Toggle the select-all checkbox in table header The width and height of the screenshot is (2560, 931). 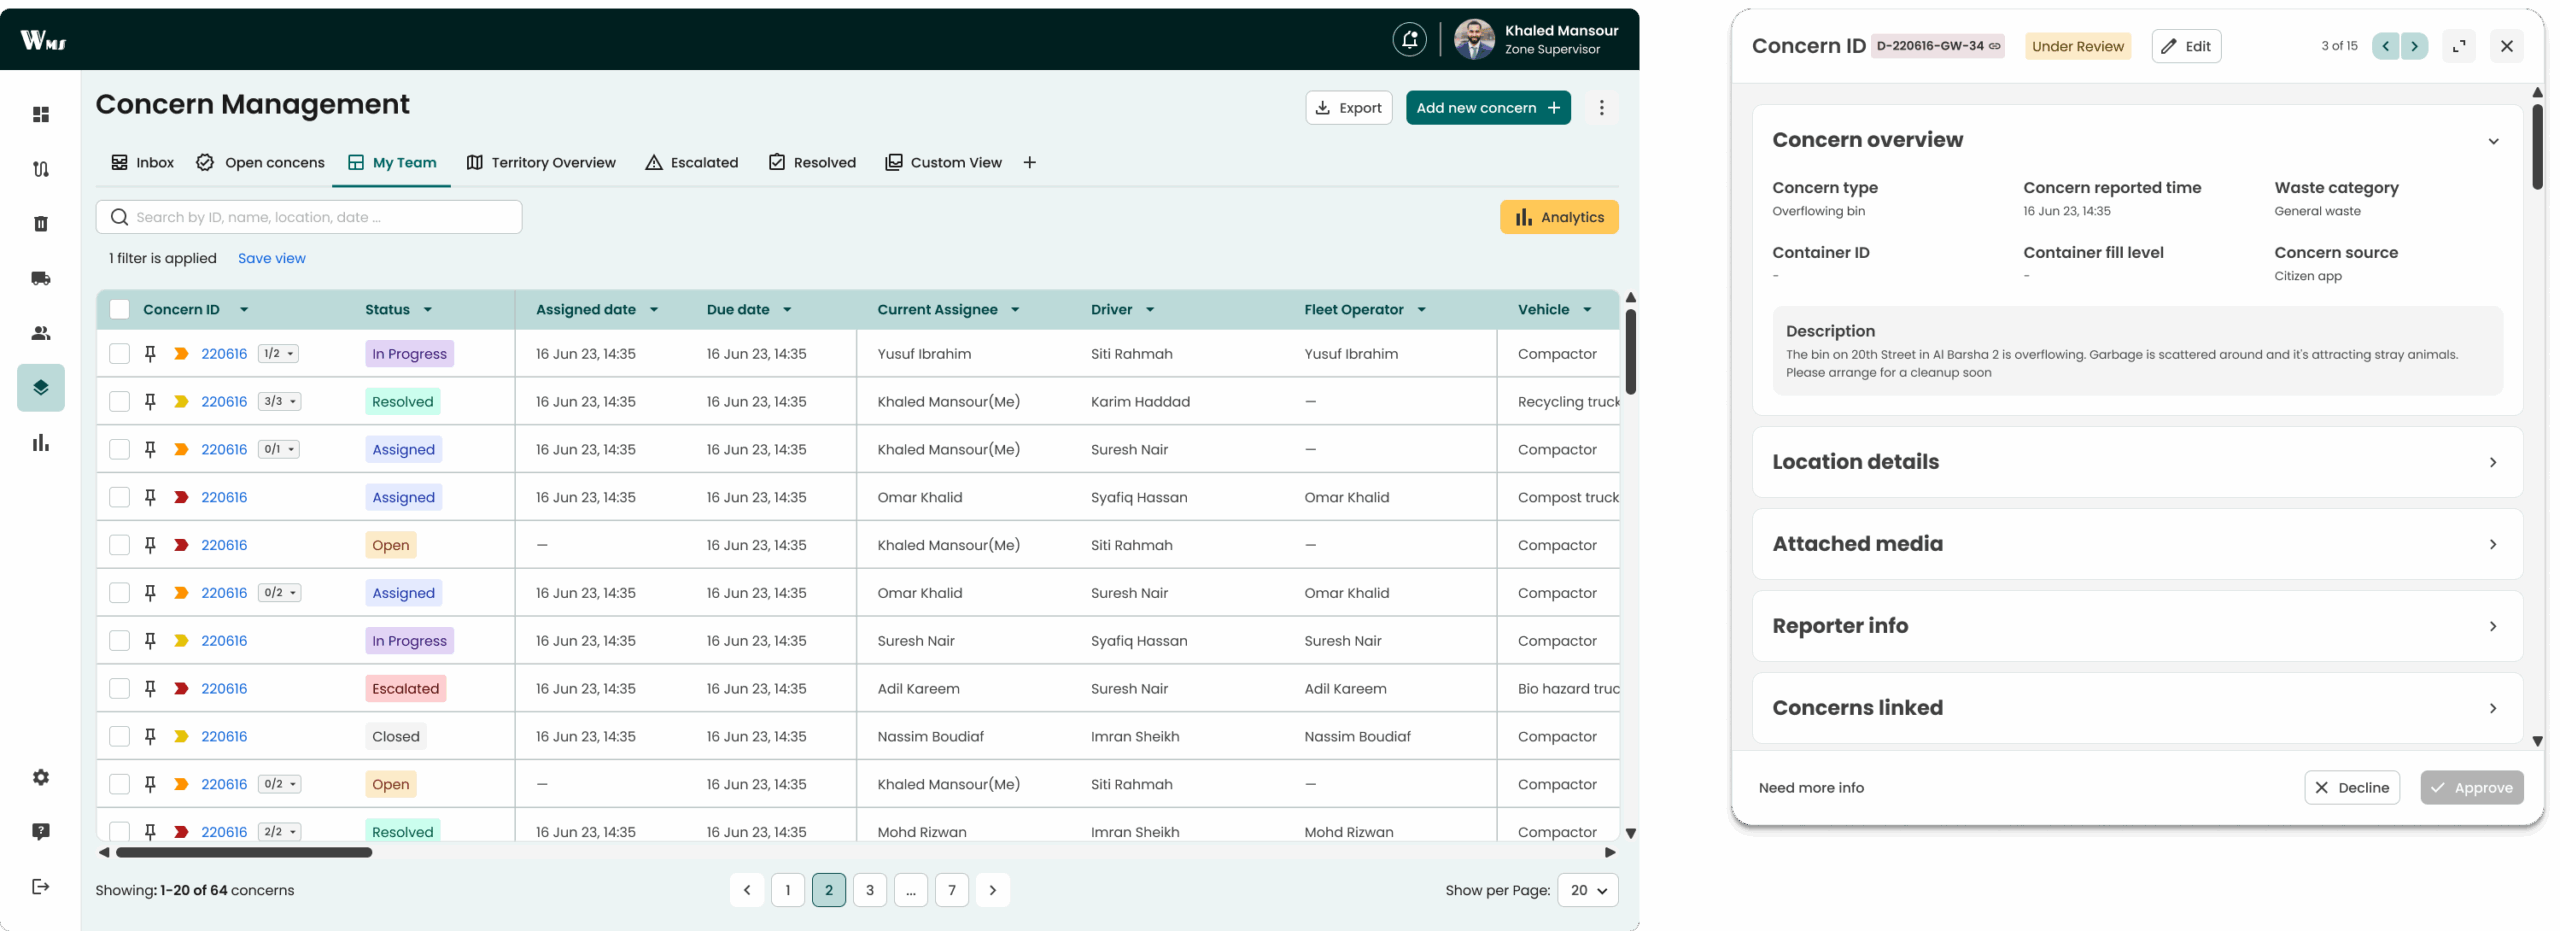click(120, 310)
